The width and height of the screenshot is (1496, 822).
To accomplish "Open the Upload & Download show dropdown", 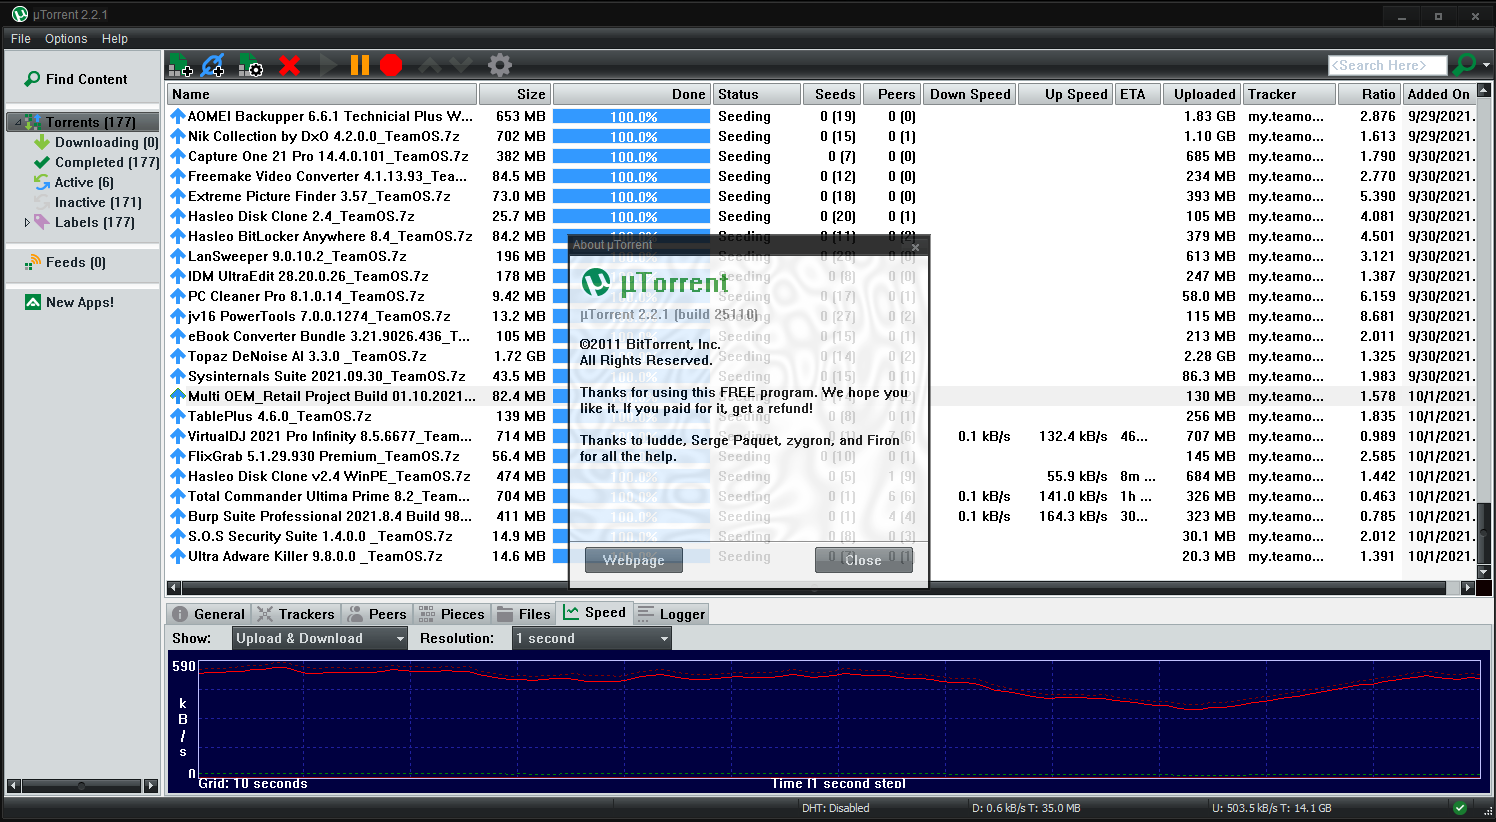I will point(320,638).
